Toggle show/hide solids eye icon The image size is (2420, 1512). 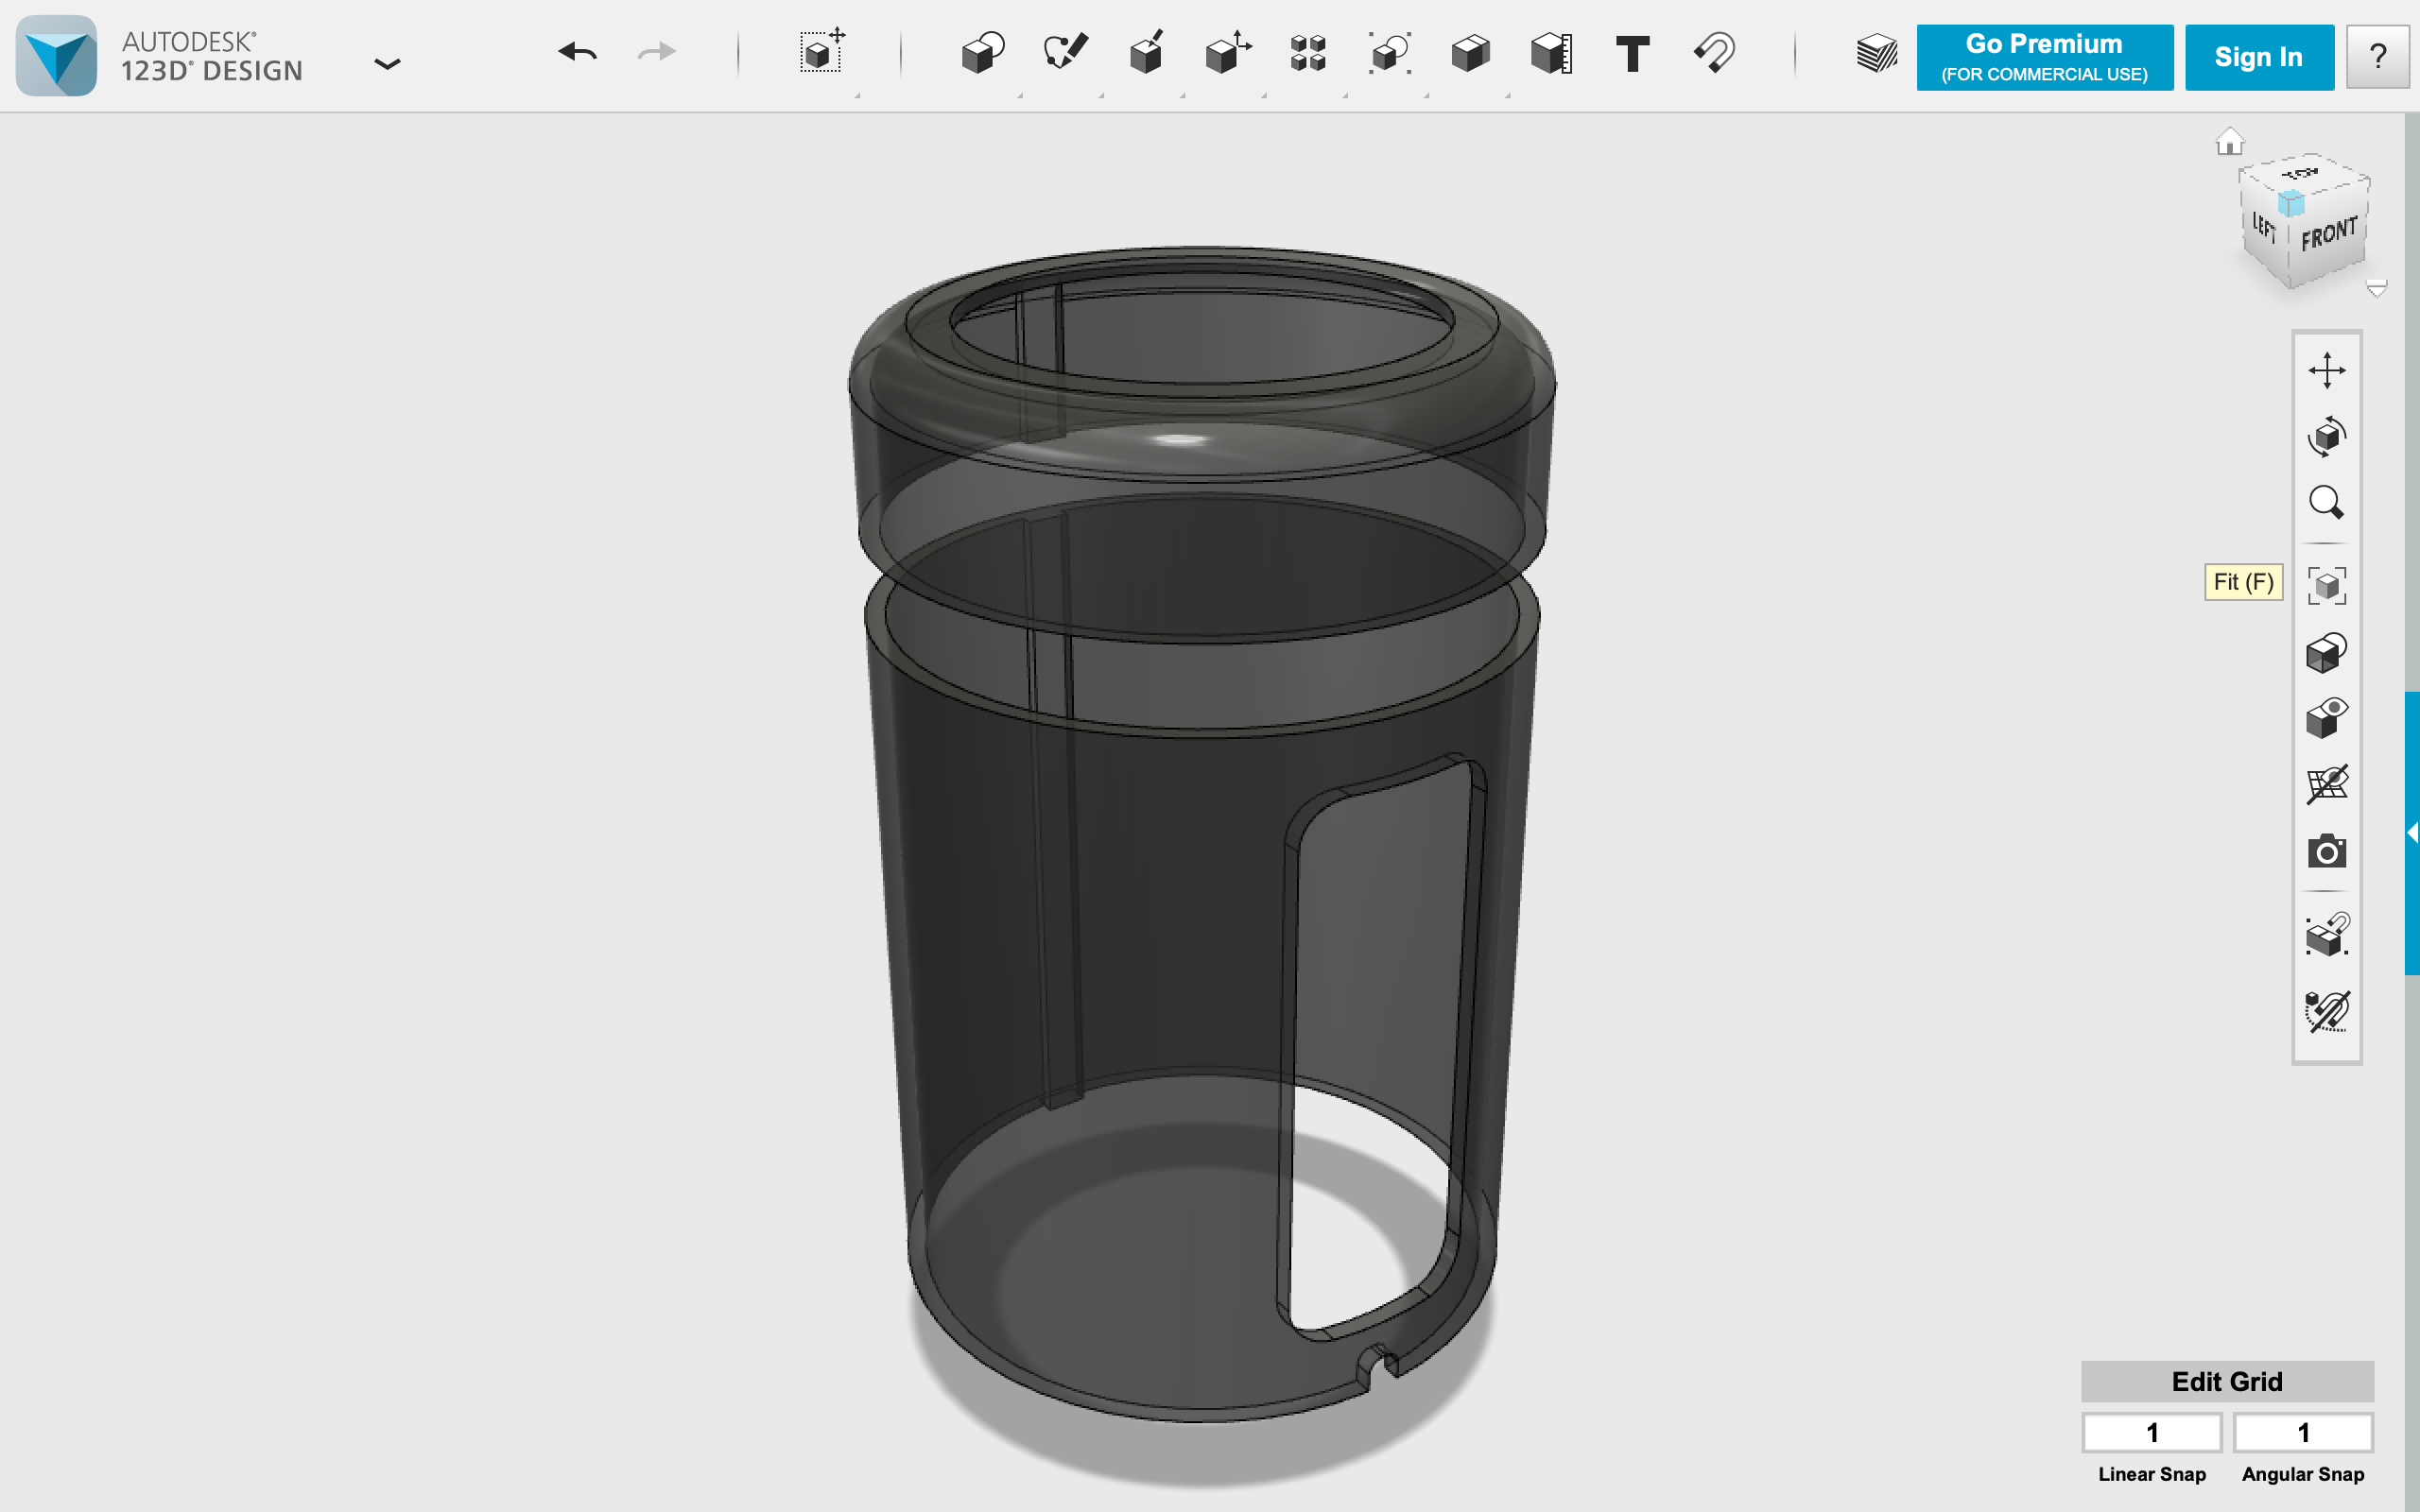click(x=2326, y=718)
